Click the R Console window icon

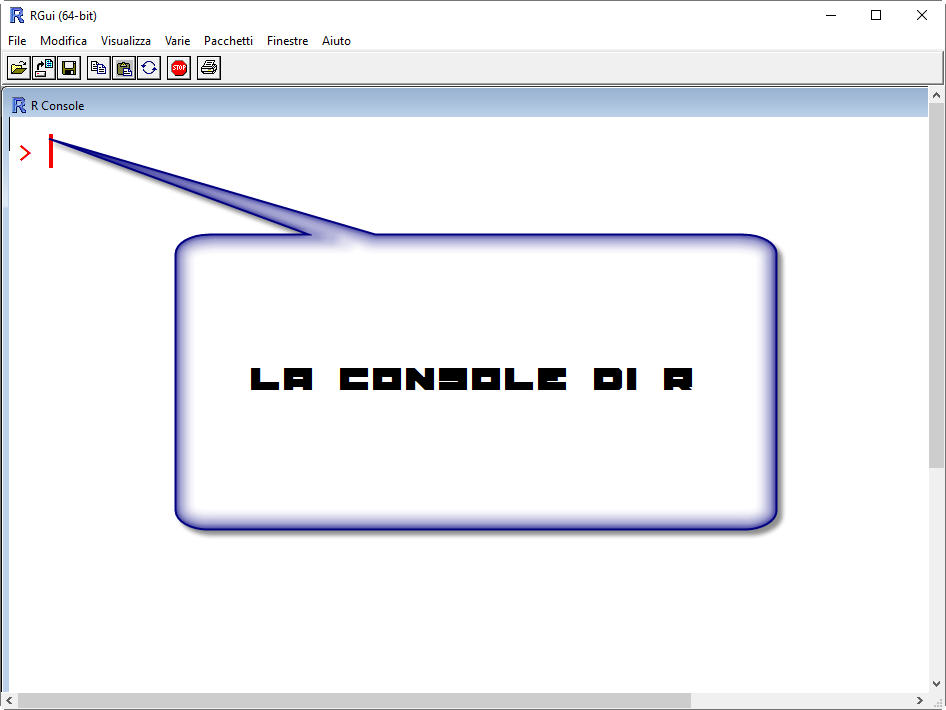[19, 106]
